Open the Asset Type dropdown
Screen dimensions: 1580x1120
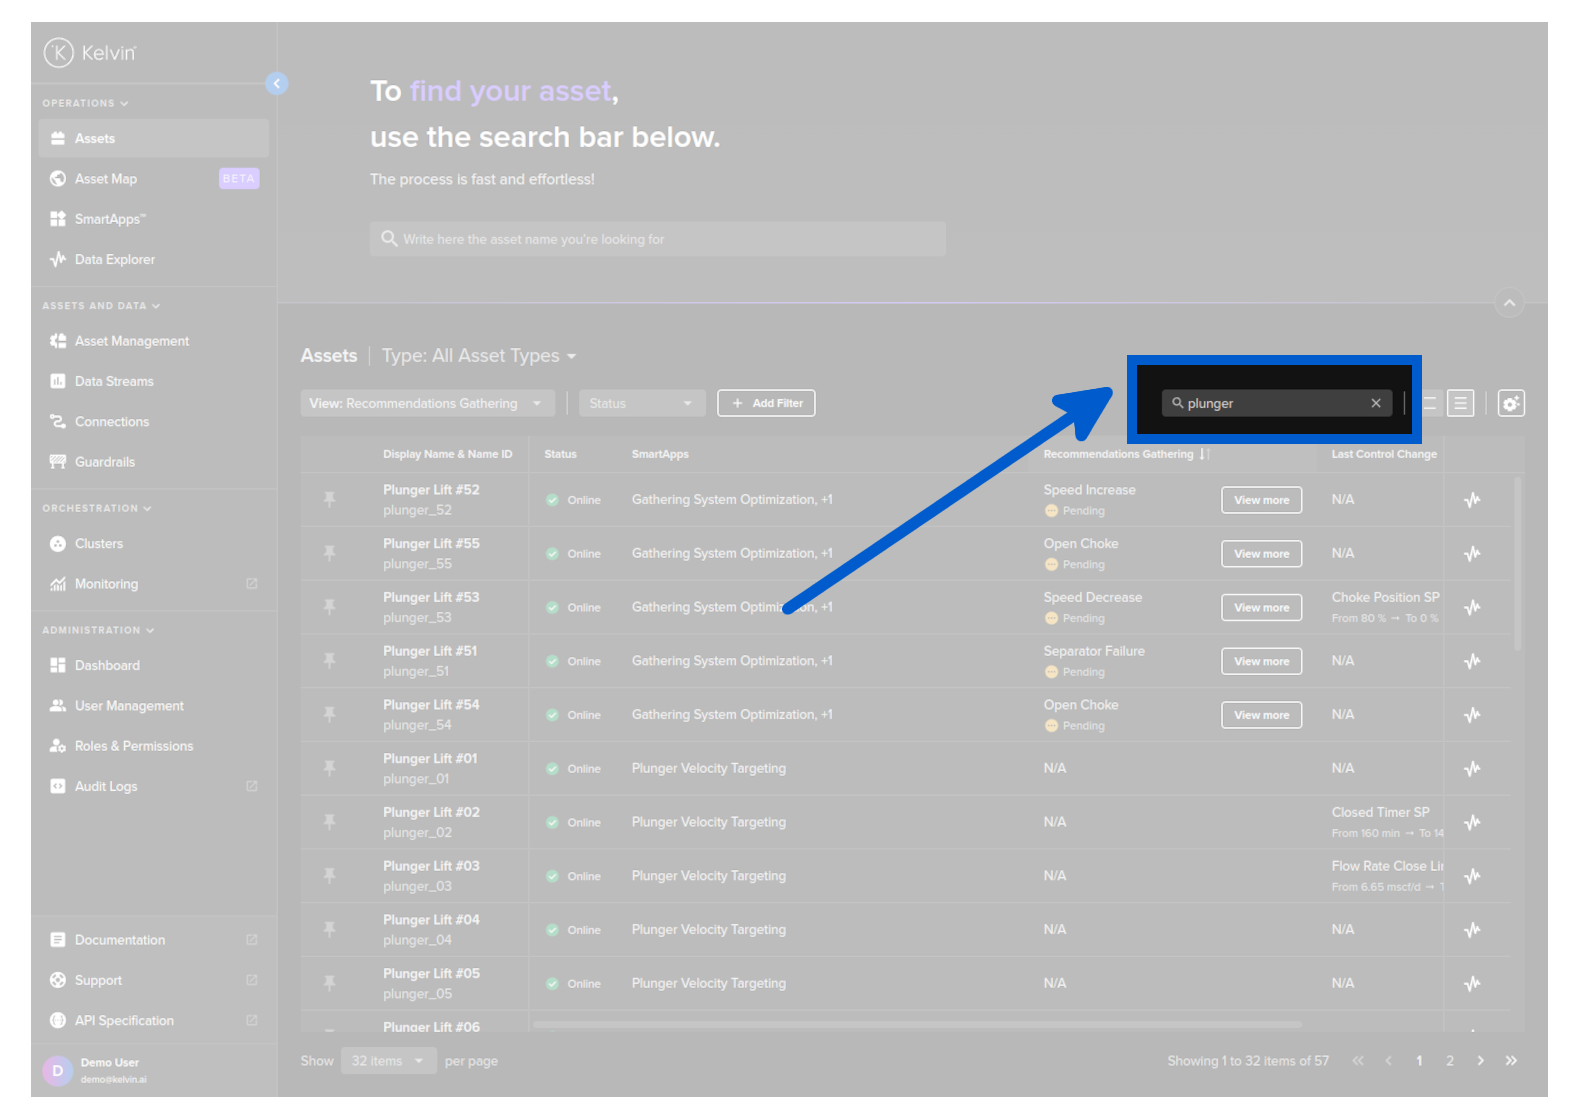tap(479, 356)
